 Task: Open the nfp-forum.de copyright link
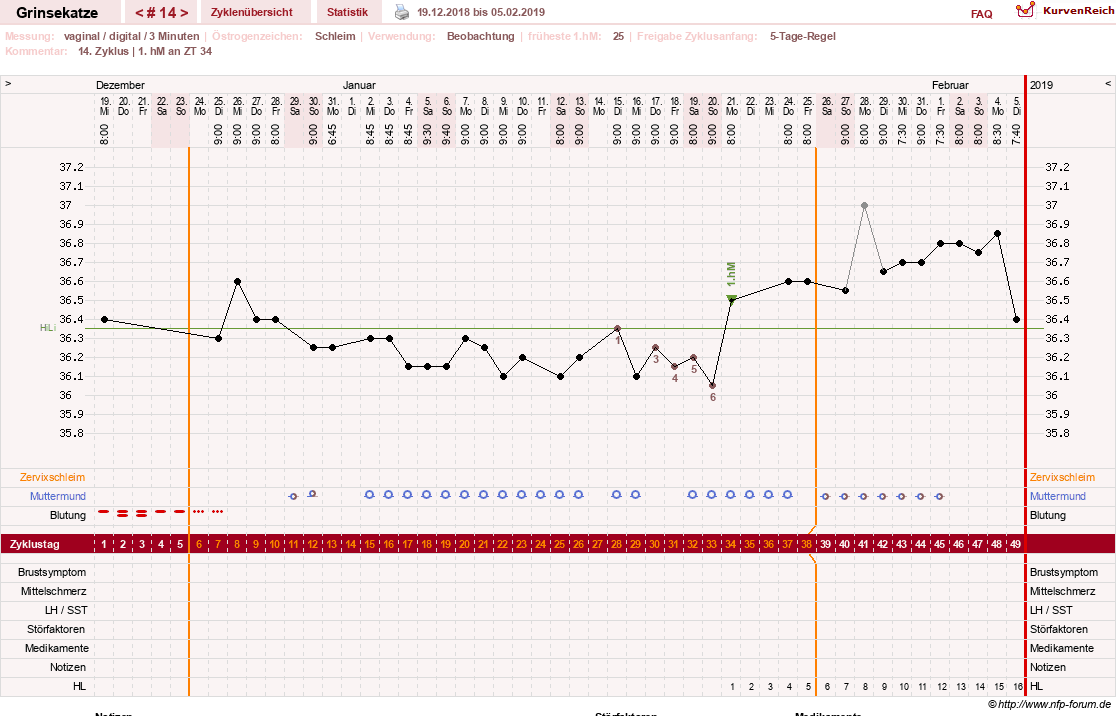[1050, 704]
